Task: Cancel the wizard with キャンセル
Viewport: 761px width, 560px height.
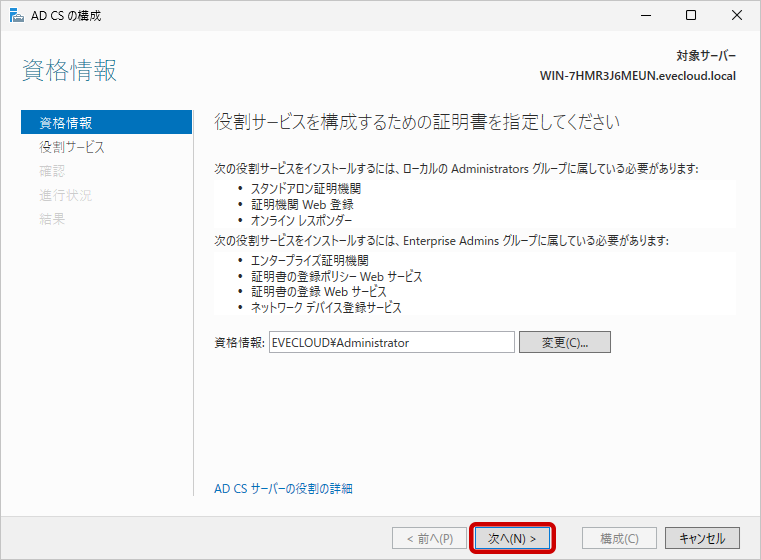Action: tap(702, 538)
